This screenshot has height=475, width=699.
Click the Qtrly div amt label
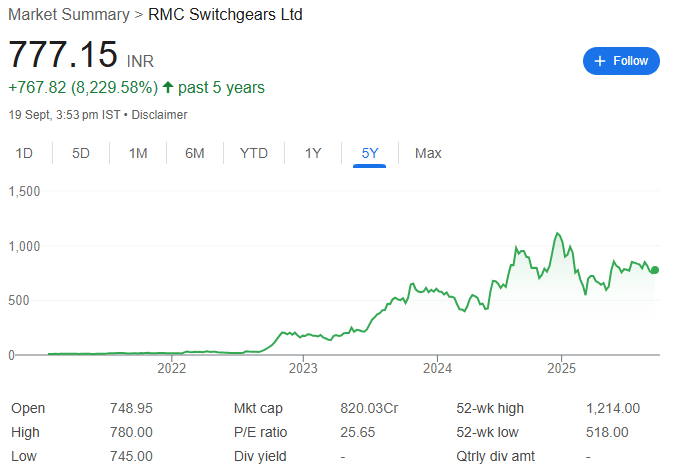496,456
